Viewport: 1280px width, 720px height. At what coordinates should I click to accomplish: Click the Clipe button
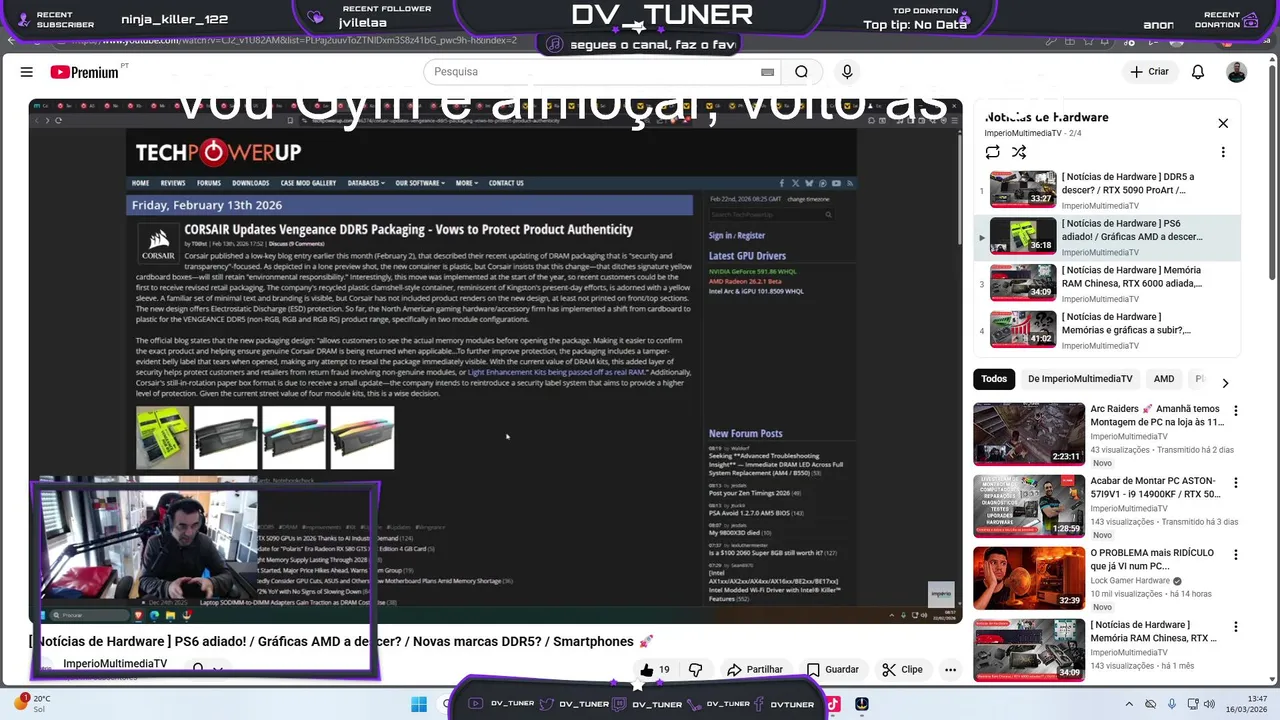pyautogui.click(x=902, y=670)
